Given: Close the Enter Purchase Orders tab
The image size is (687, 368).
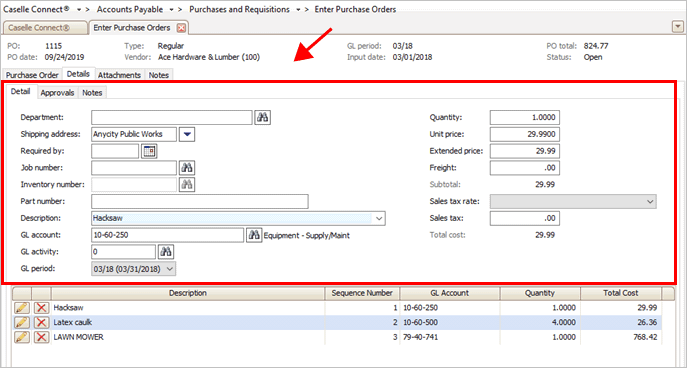Looking at the screenshot, I should point(181,28).
